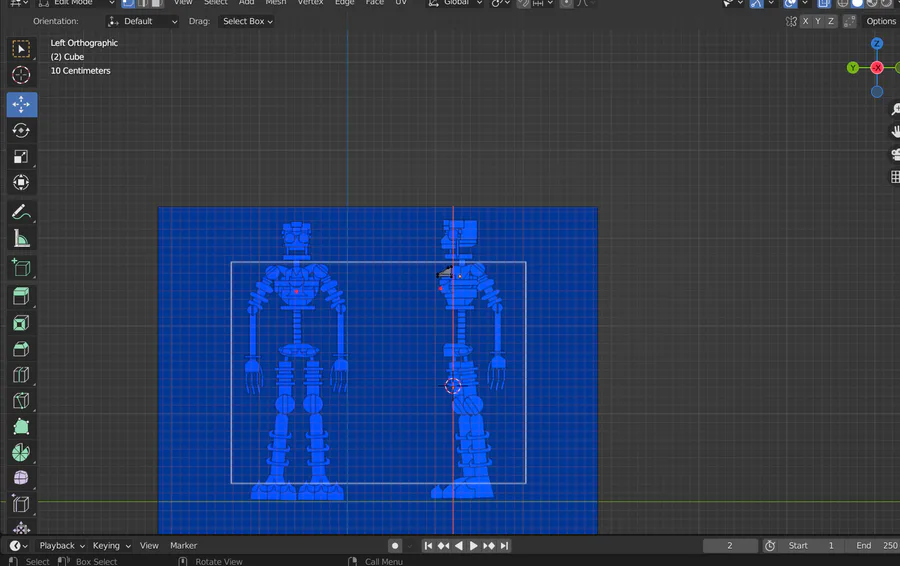Screen dimensions: 900x566
Task: Click the mesh symmetry butterfly icon
Action: (791, 21)
